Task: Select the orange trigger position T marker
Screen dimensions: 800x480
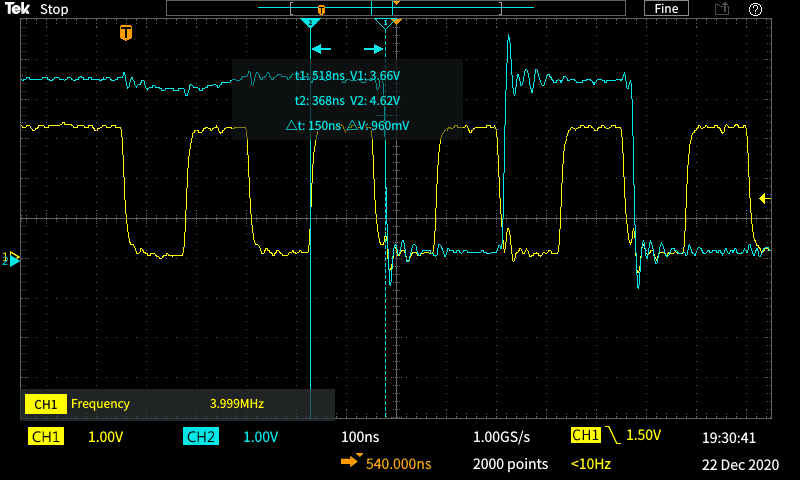Action: (125, 33)
